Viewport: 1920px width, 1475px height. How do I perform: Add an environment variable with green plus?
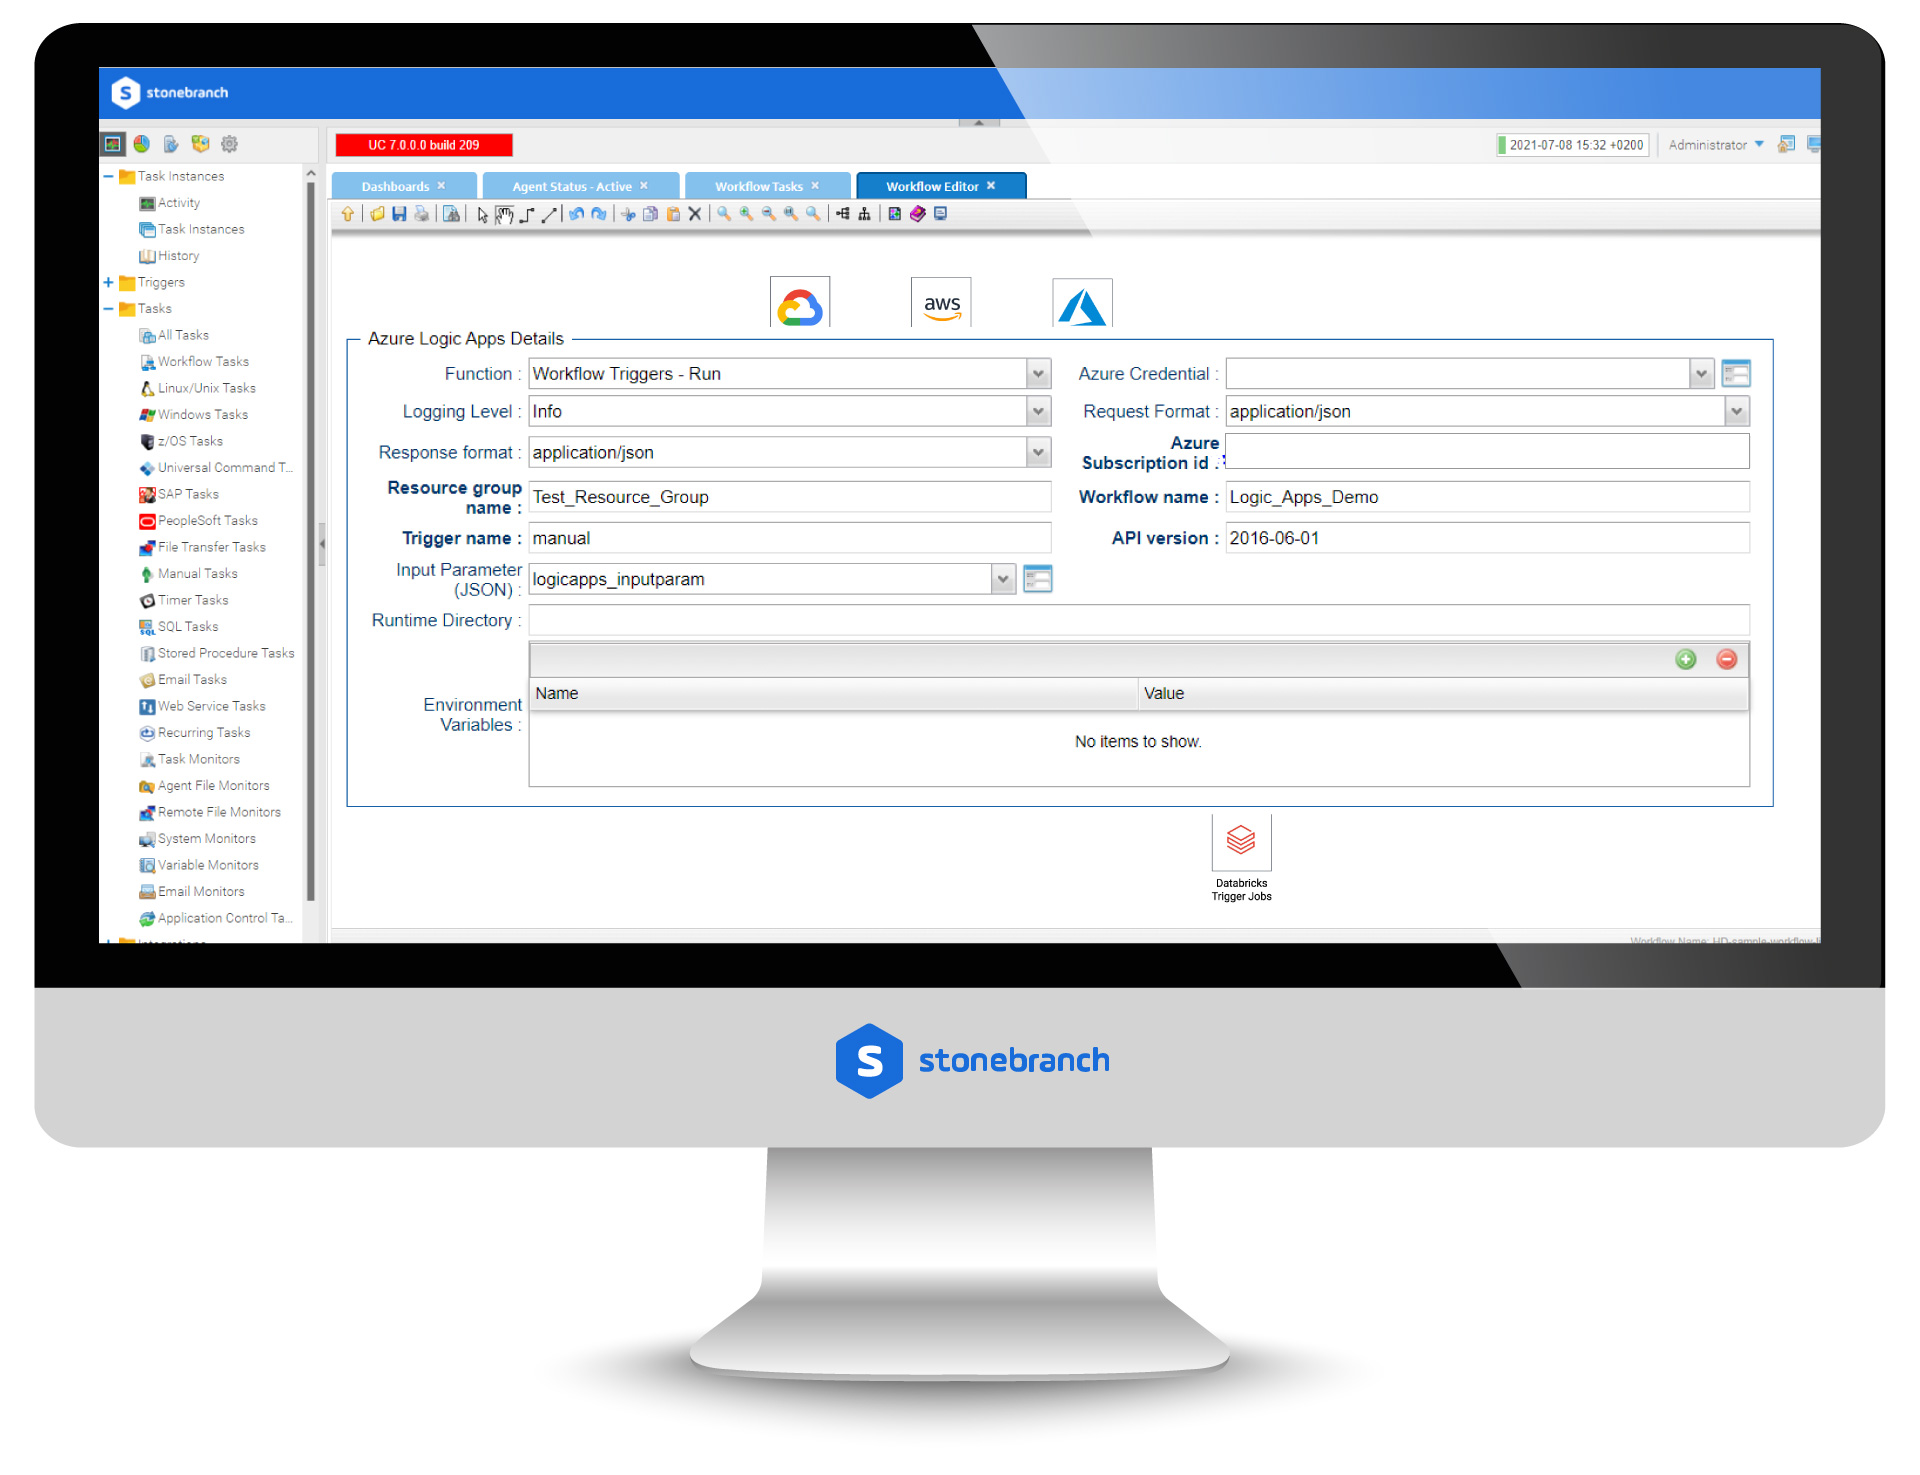click(1686, 659)
